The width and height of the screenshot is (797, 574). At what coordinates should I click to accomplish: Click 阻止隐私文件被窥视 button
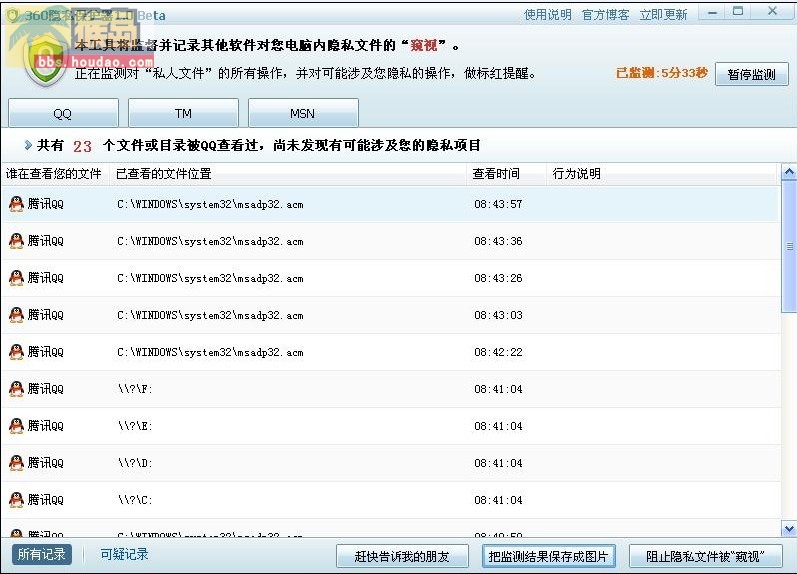[706, 556]
